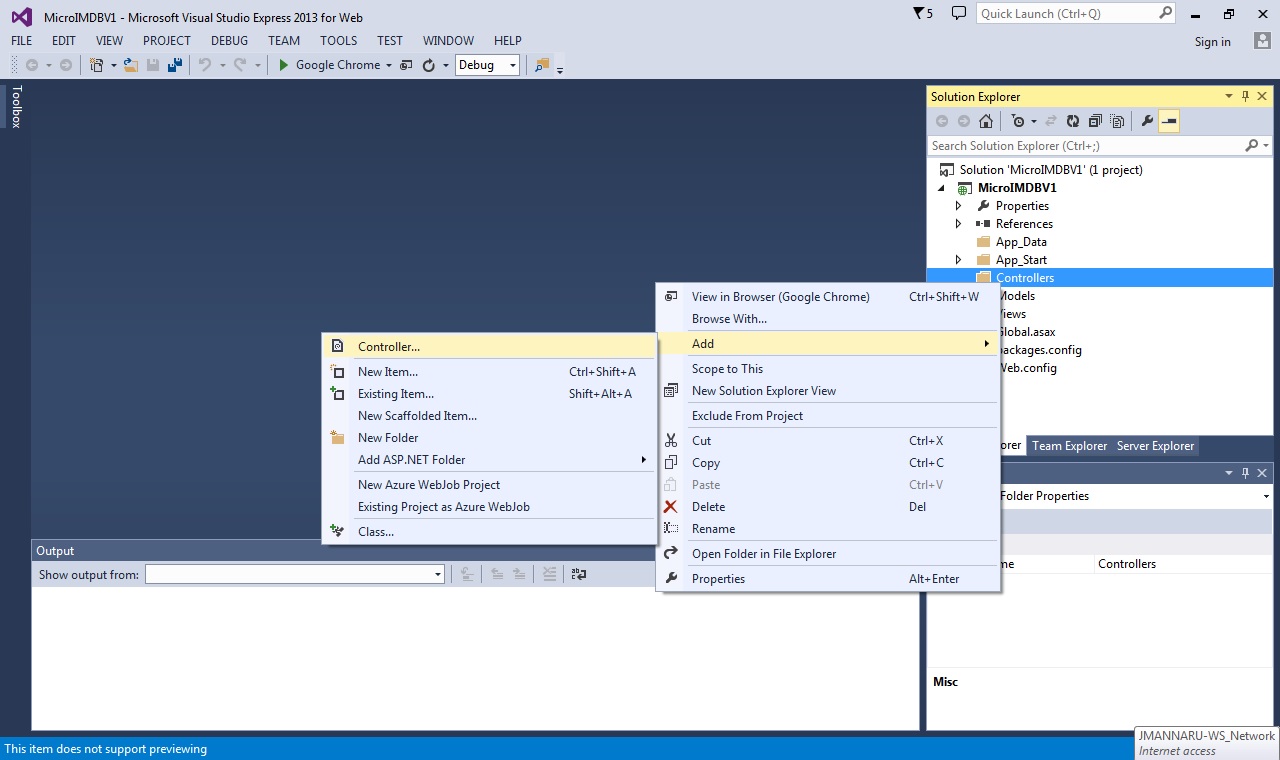Switch to the Team Explorer tab

click(x=1069, y=446)
